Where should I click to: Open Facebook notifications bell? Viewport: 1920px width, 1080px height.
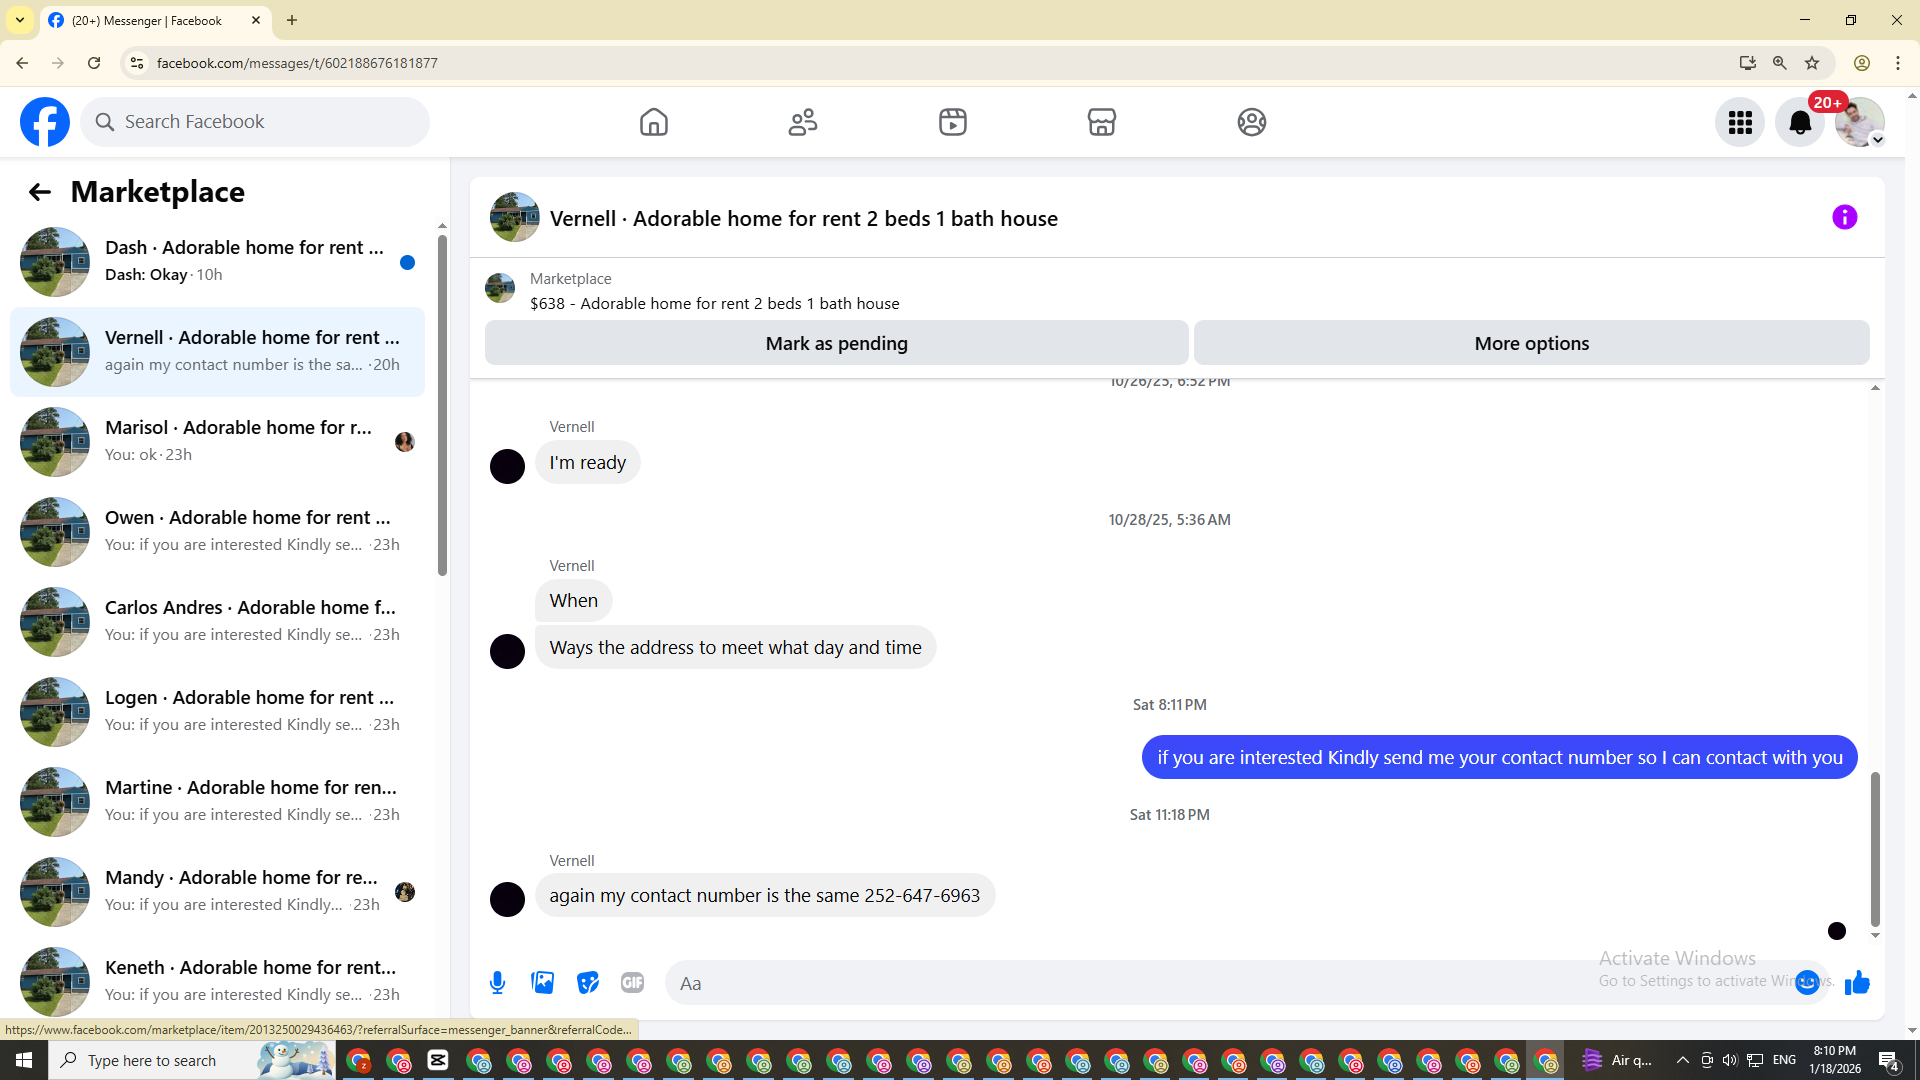[x=1799, y=122]
